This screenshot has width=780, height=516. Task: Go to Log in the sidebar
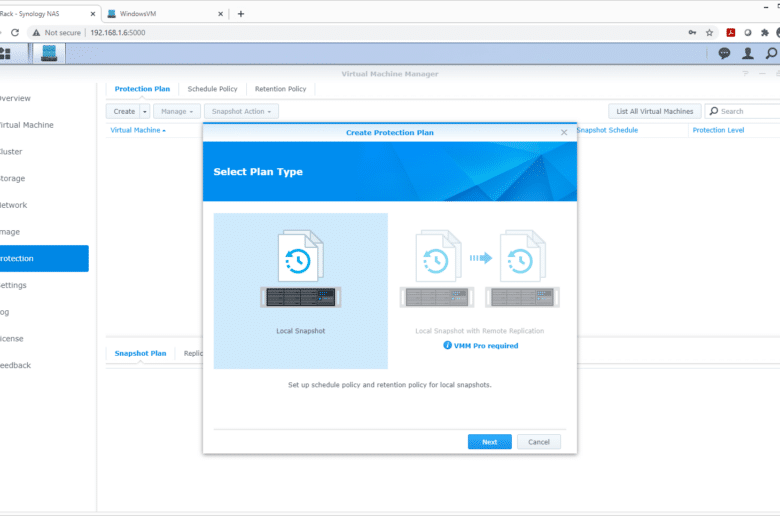point(5,312)
